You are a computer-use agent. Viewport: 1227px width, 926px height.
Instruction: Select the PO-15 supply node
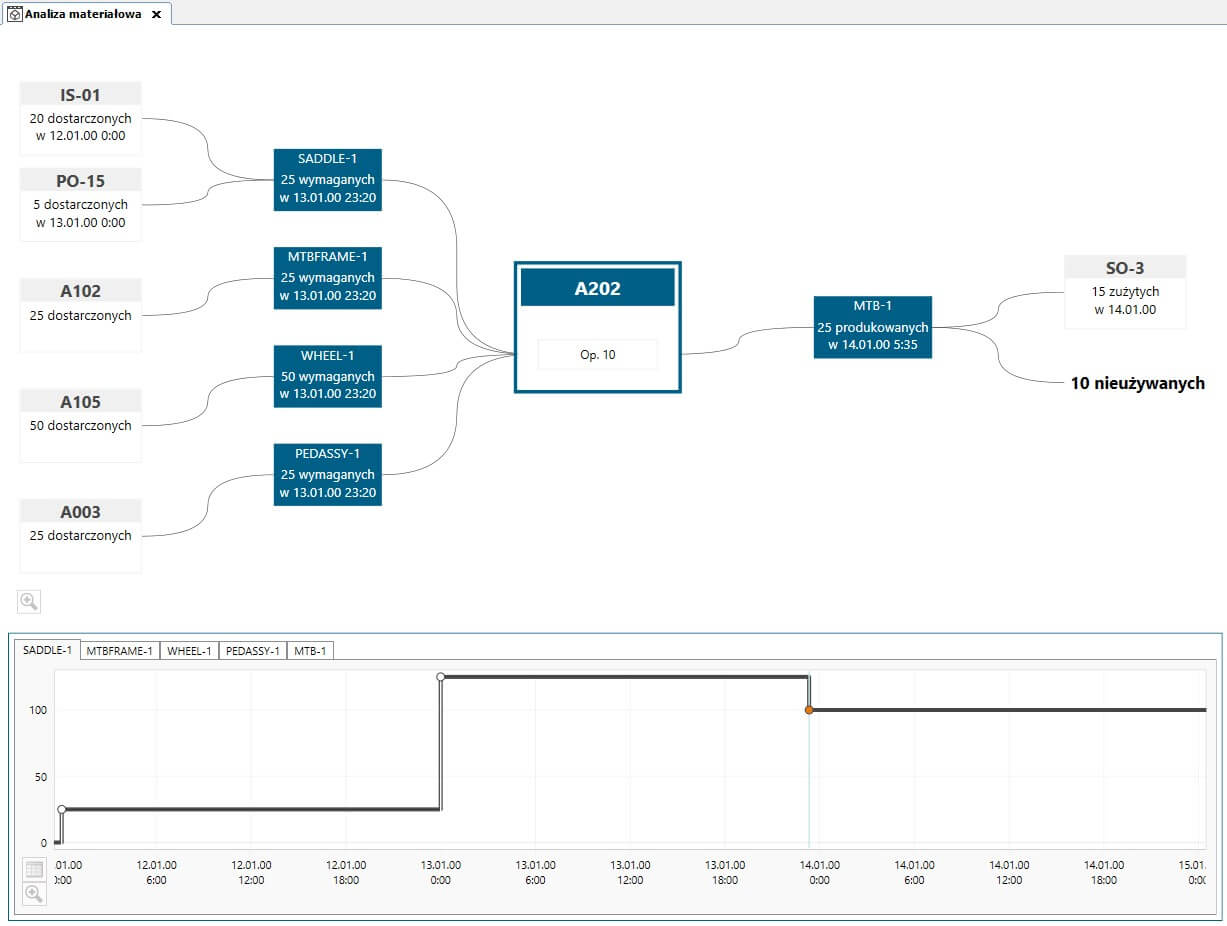tap(81, 204)
